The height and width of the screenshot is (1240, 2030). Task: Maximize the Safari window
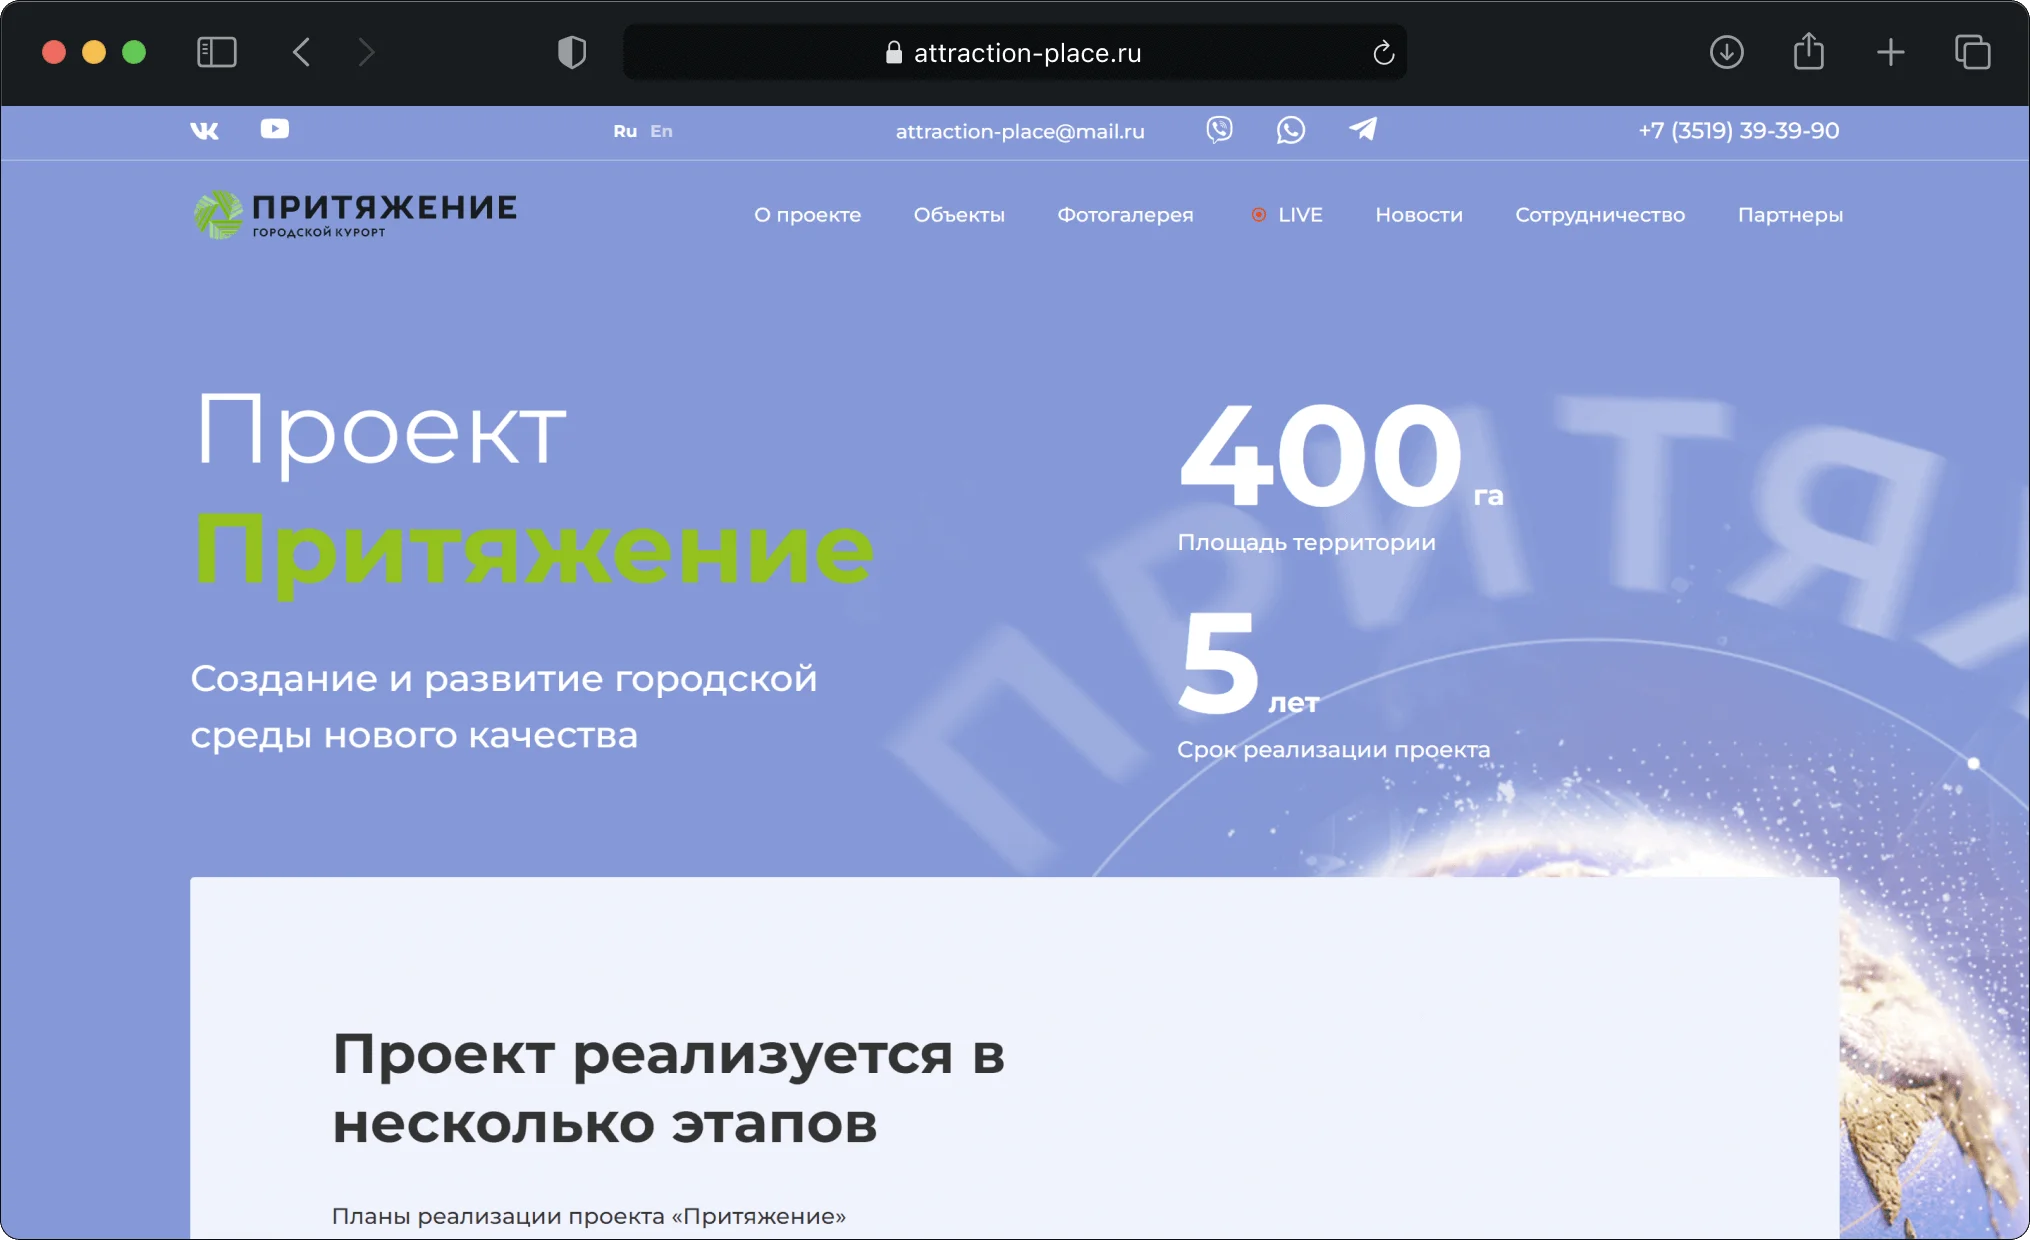(134, 52)
